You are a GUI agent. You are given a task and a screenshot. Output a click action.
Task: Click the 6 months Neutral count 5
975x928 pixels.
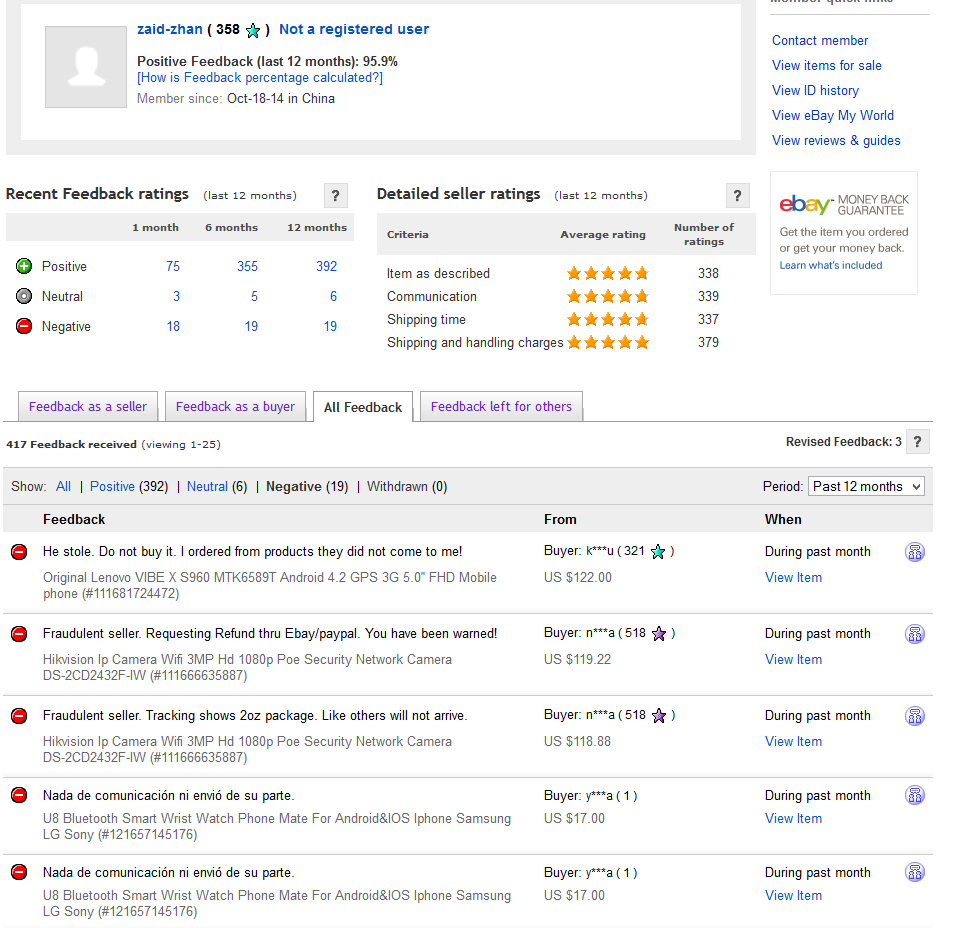(x=254, y=296)
